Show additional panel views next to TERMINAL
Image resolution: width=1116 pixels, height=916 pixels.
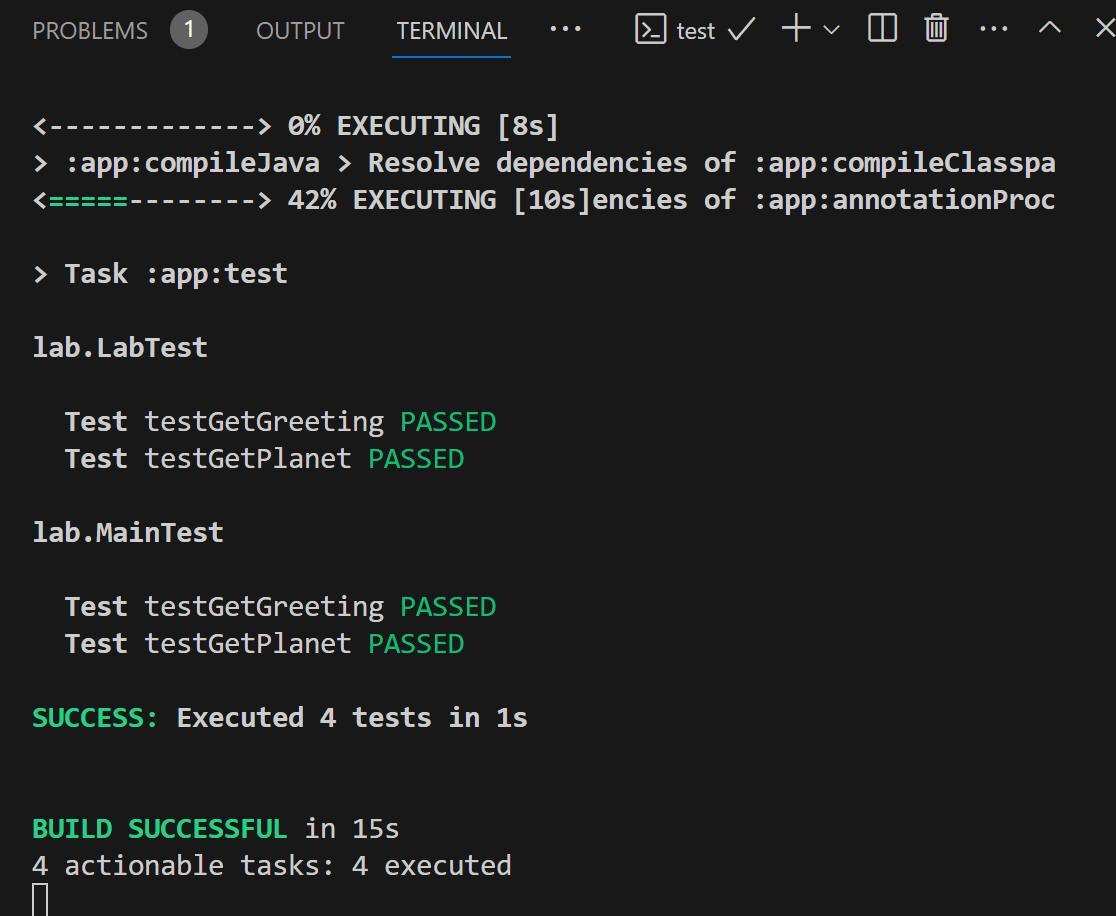565,29
